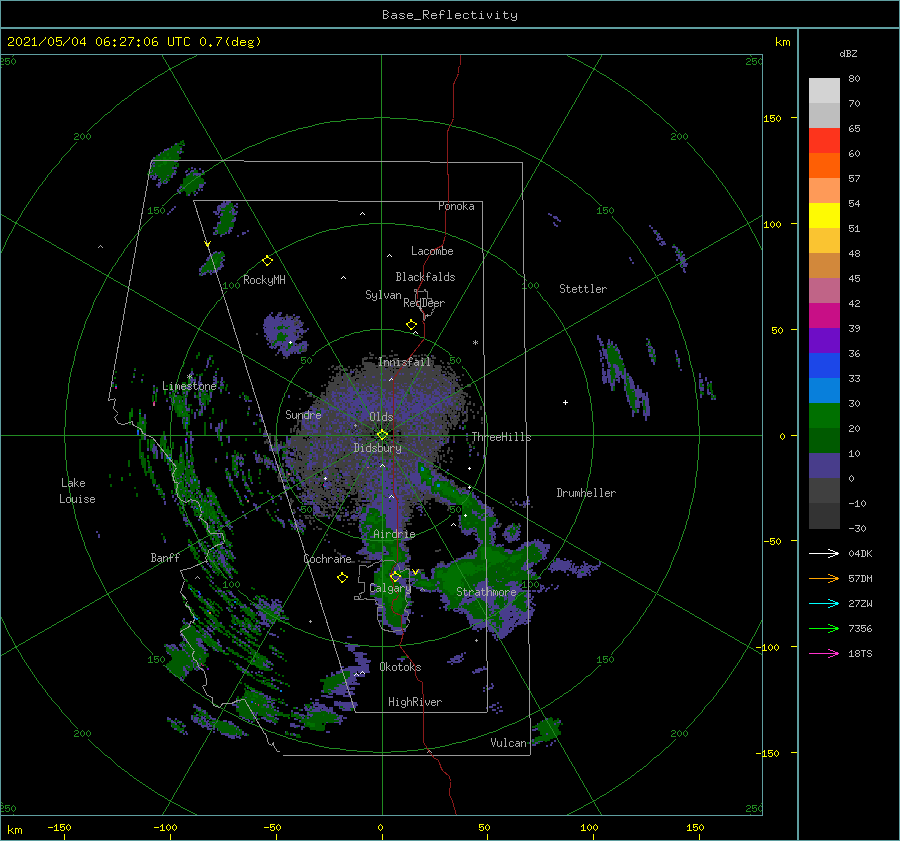900x841 pixels.
Task: Click the Banff label
Action: coord(165,557)
